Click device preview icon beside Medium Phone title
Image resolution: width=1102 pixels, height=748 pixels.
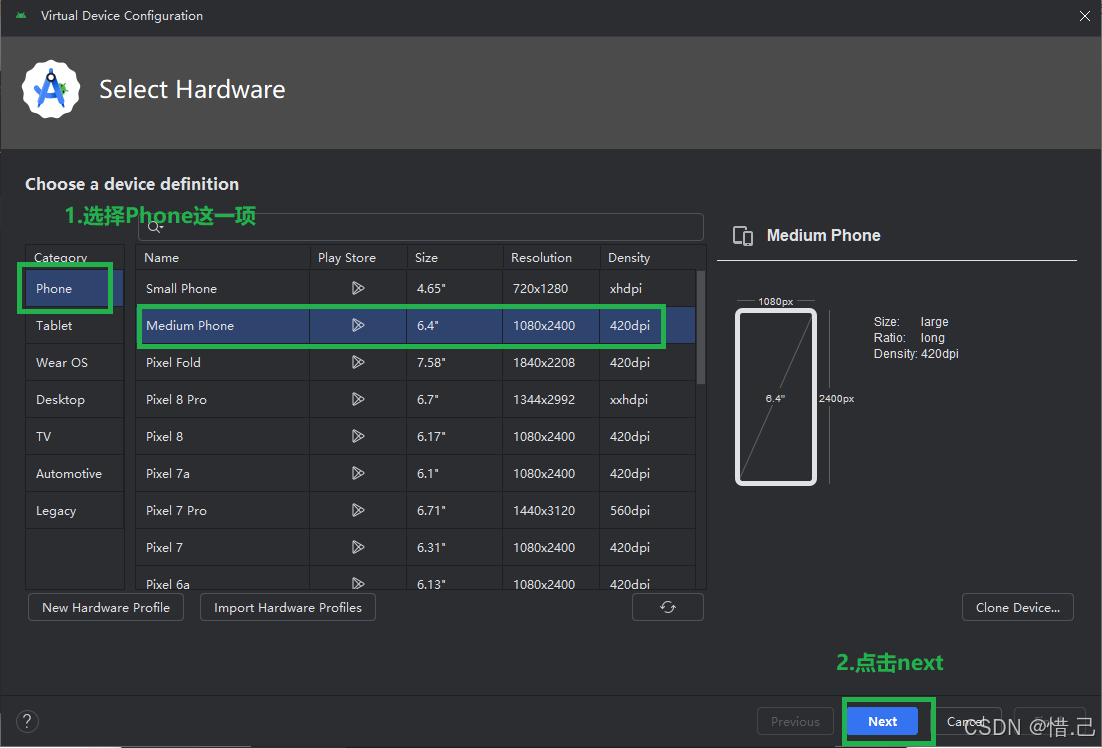click(743, 236)
